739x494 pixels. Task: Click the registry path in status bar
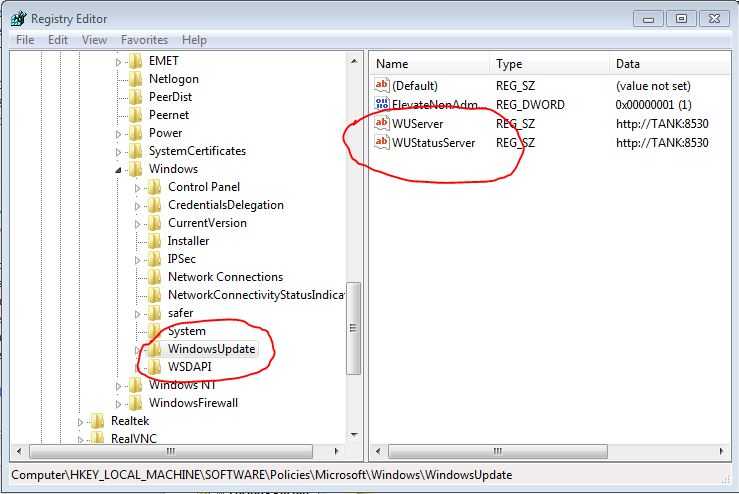tap(262, 475)
